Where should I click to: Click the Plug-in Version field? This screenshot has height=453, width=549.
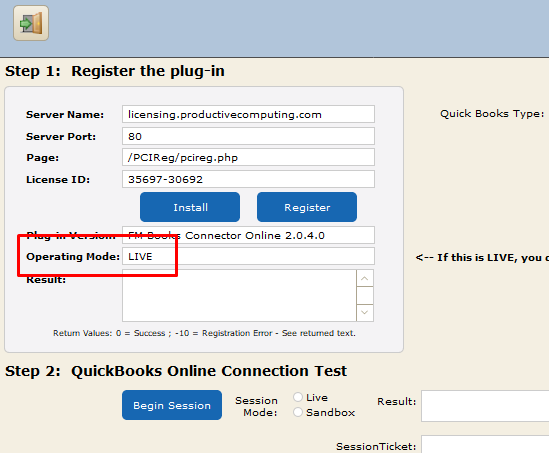click(248, 235)
